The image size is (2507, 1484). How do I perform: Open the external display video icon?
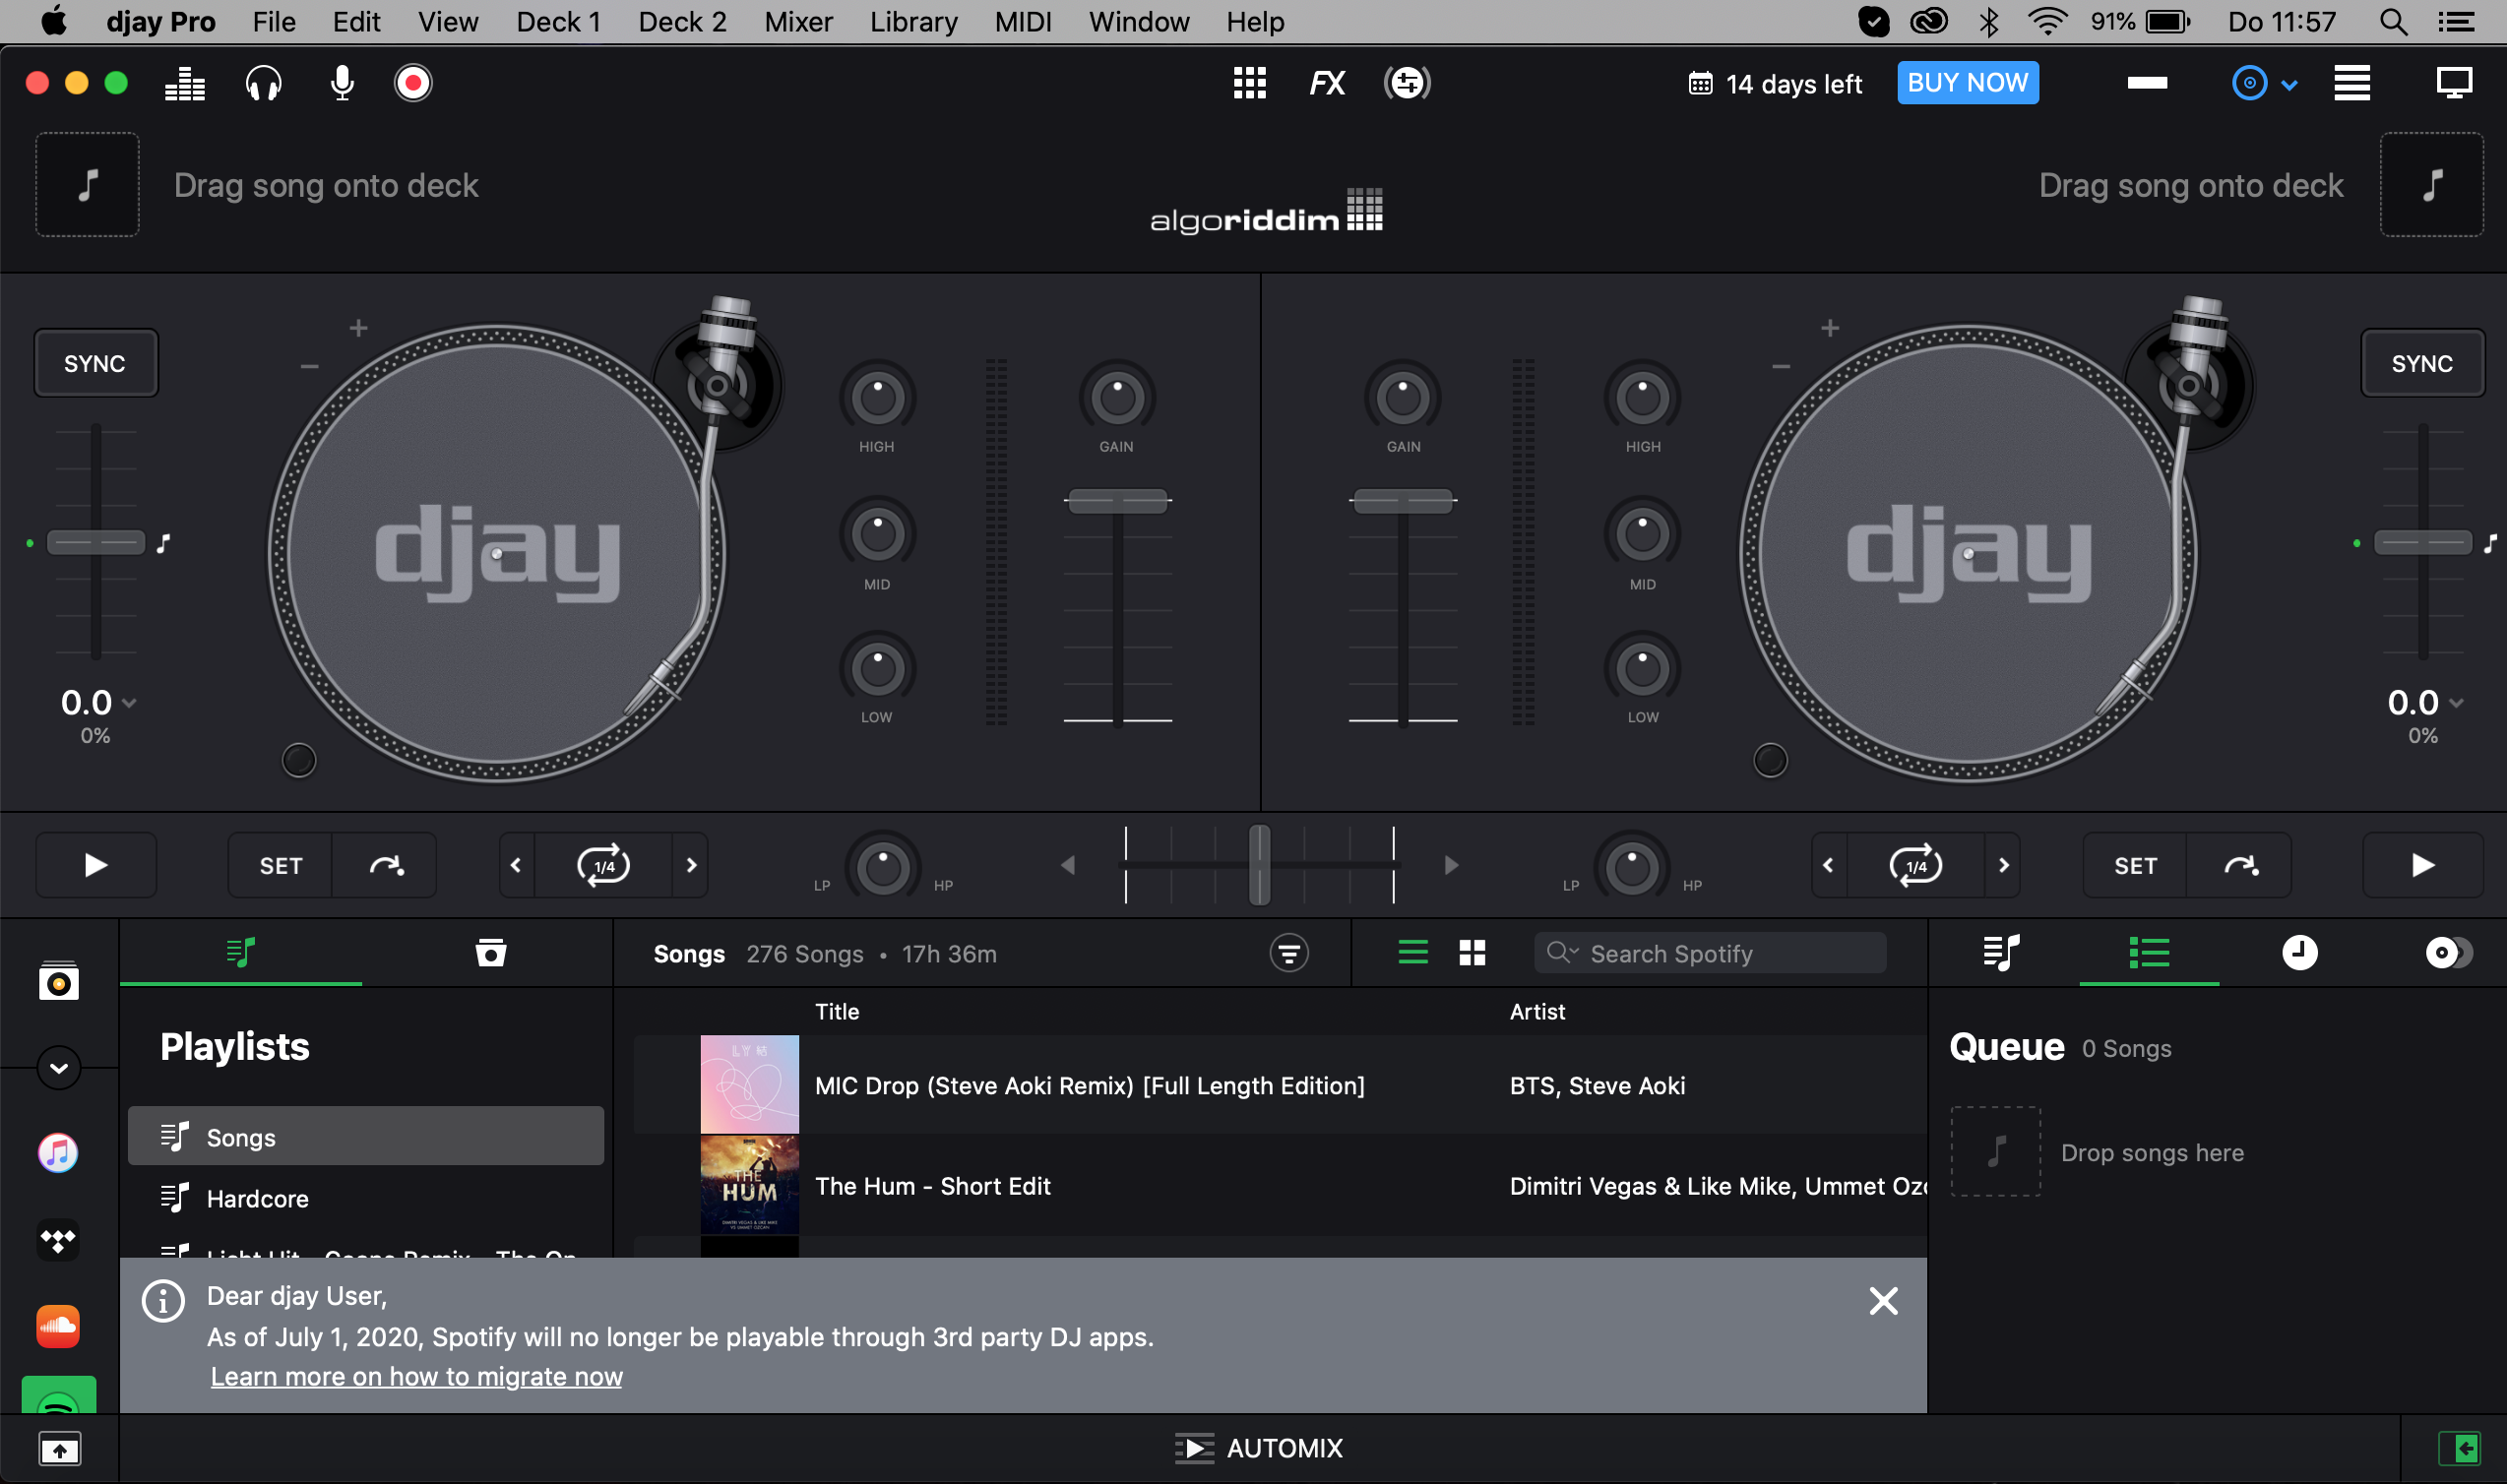2454,83
